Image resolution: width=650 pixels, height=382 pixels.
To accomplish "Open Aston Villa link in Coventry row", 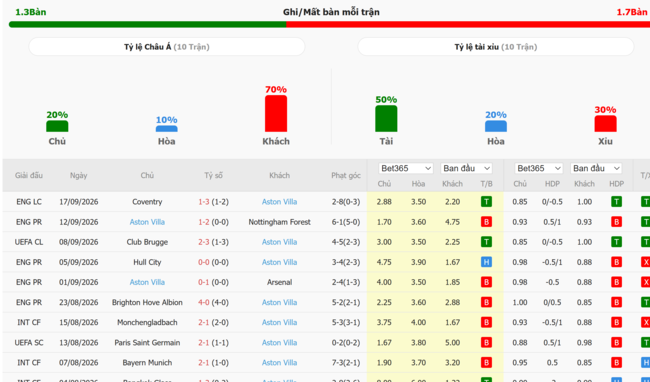I will tap(279, 202).
